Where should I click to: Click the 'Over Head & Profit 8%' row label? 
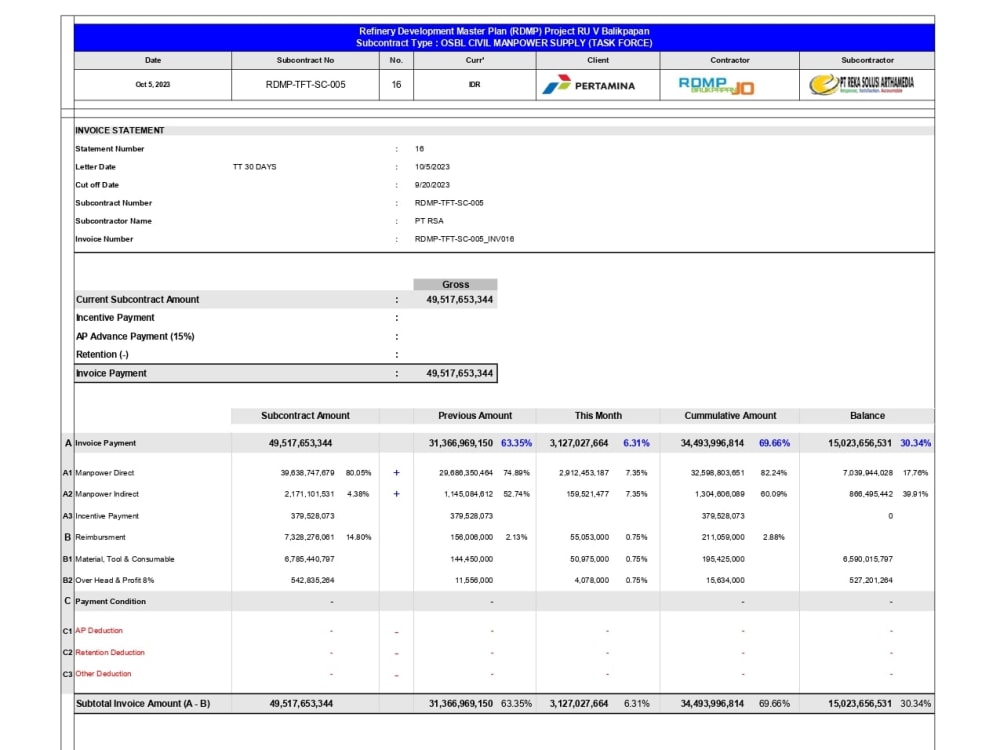click(x=115, y=580)
